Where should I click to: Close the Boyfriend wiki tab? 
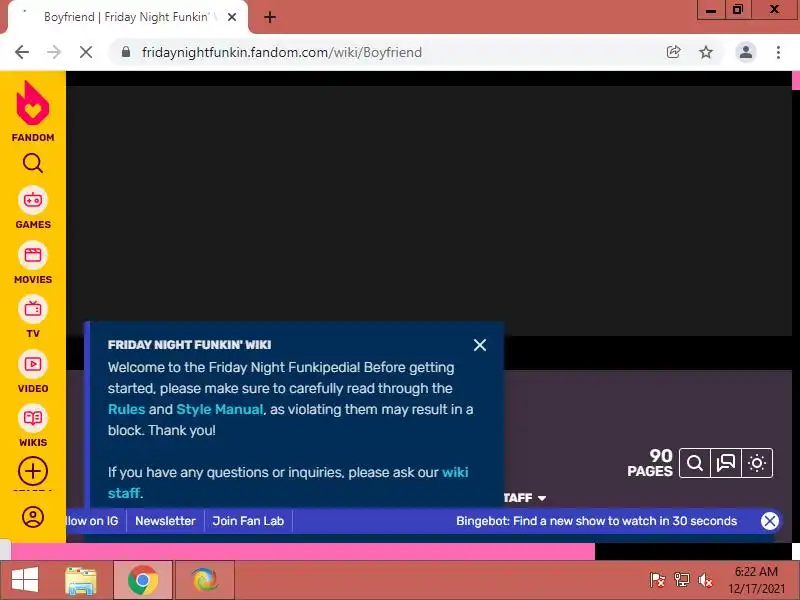click(232, 17)
